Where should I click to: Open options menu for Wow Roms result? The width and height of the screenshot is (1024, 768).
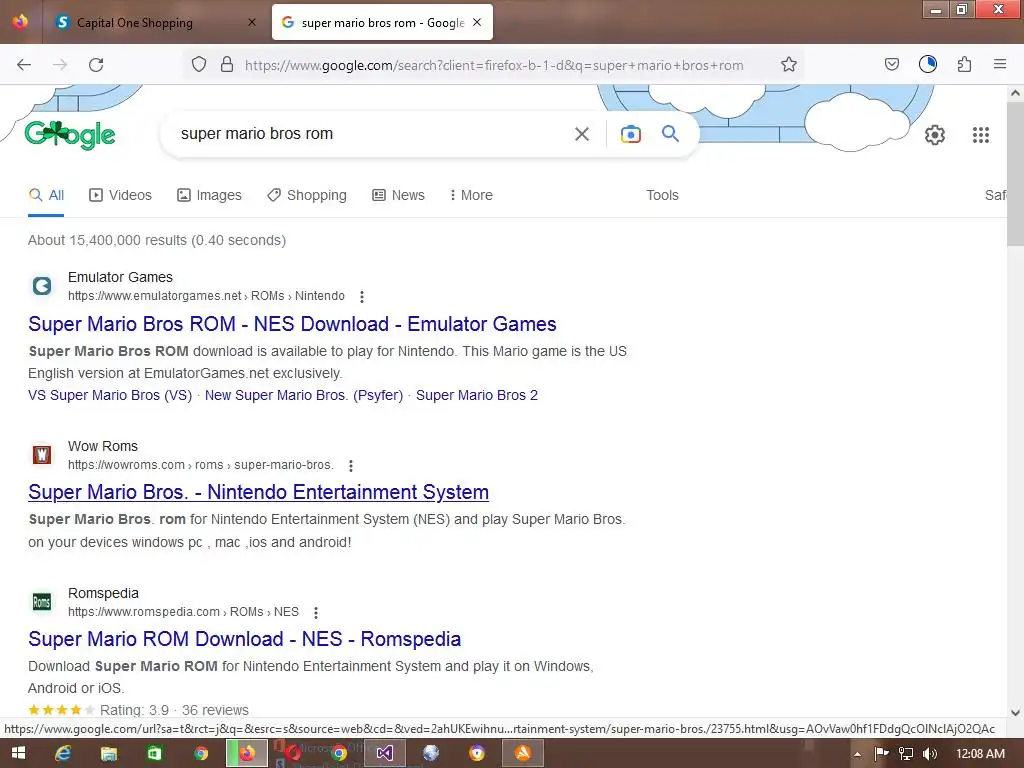(351, 466)
